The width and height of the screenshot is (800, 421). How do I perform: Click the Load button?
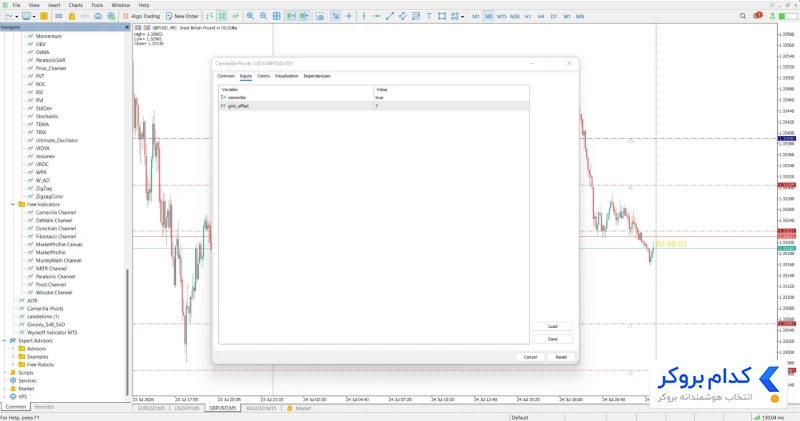pyautogui.click(x=553, y=327)
